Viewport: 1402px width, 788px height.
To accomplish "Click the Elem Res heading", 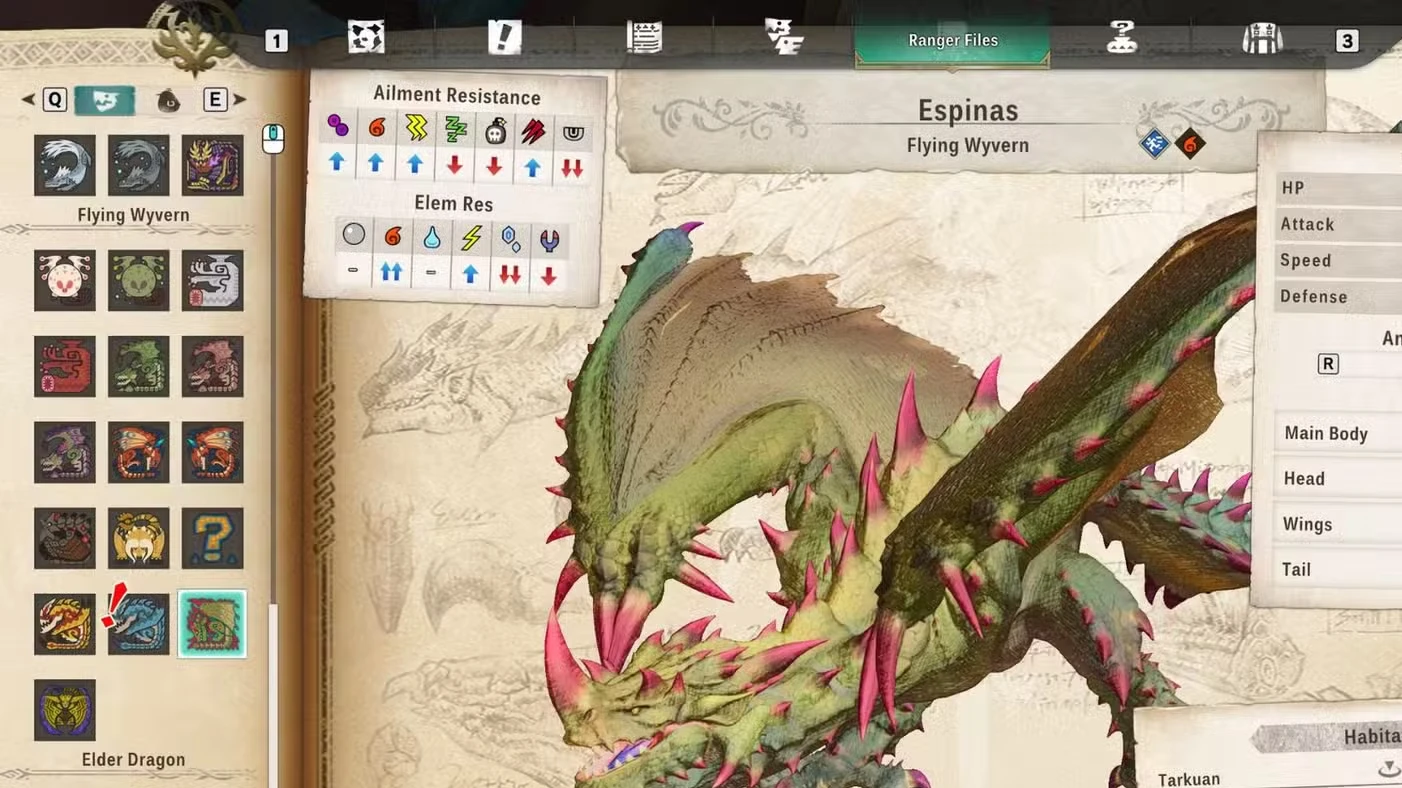I will 453,203.
